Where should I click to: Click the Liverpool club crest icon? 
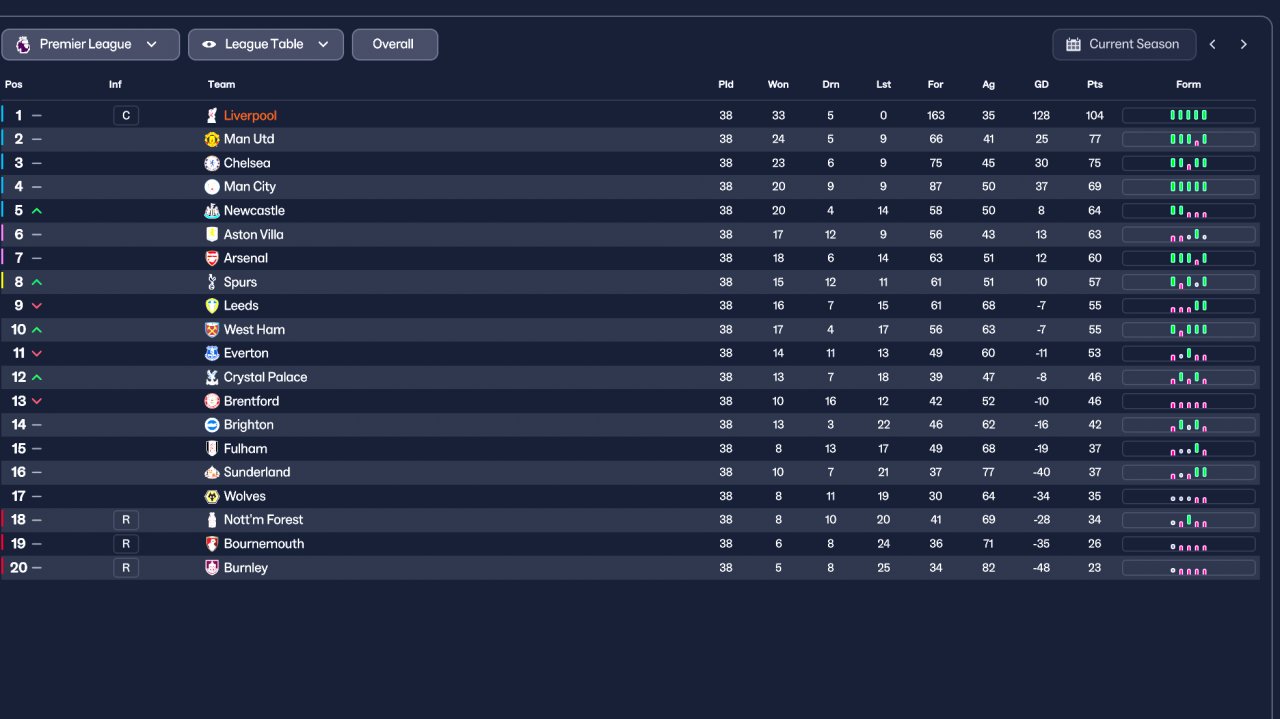coord(212,116)
